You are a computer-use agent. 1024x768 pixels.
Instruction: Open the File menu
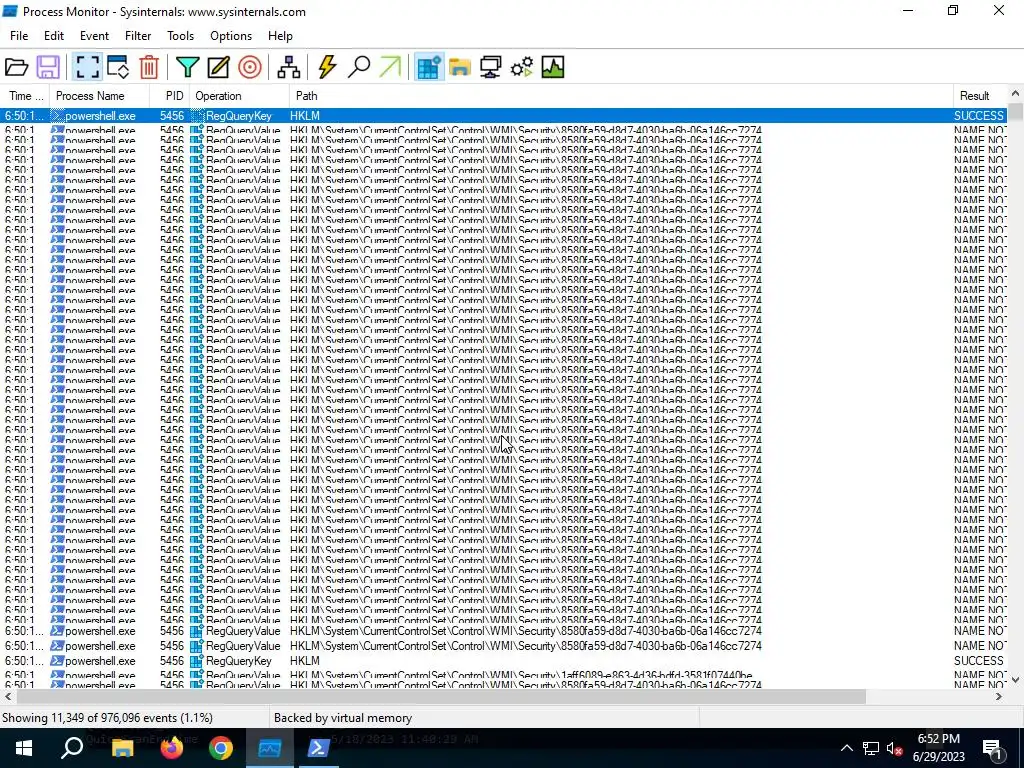click(x=19, y=36)
